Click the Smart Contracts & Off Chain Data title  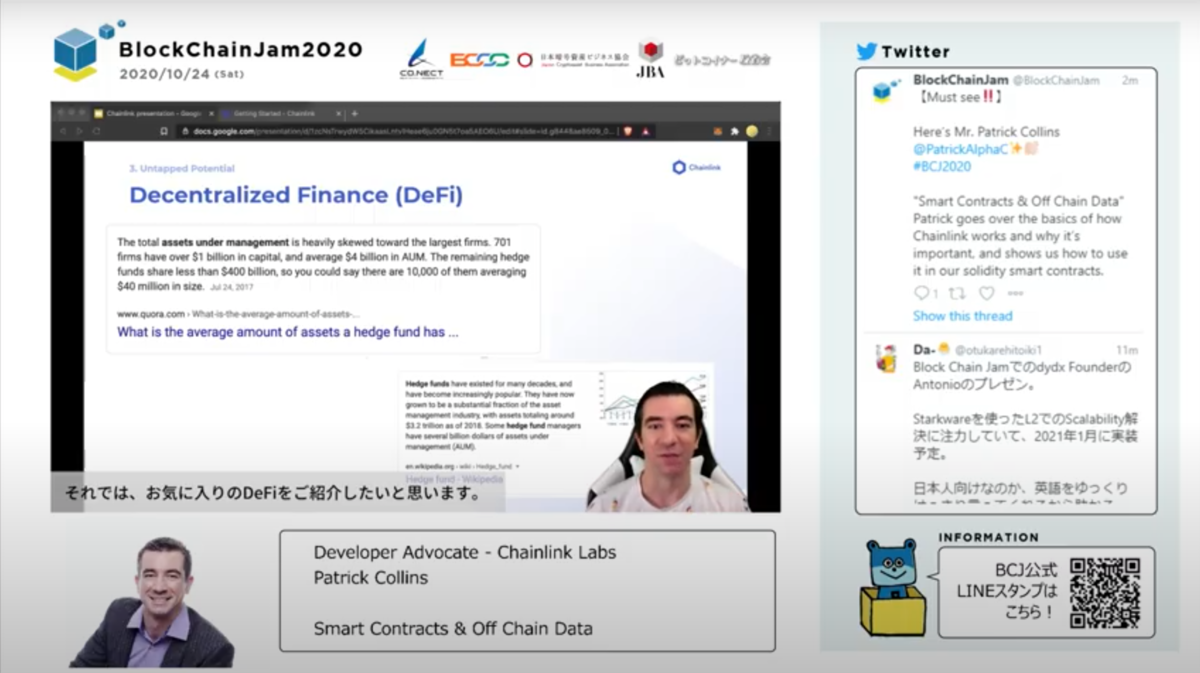[x=453, y=629]
